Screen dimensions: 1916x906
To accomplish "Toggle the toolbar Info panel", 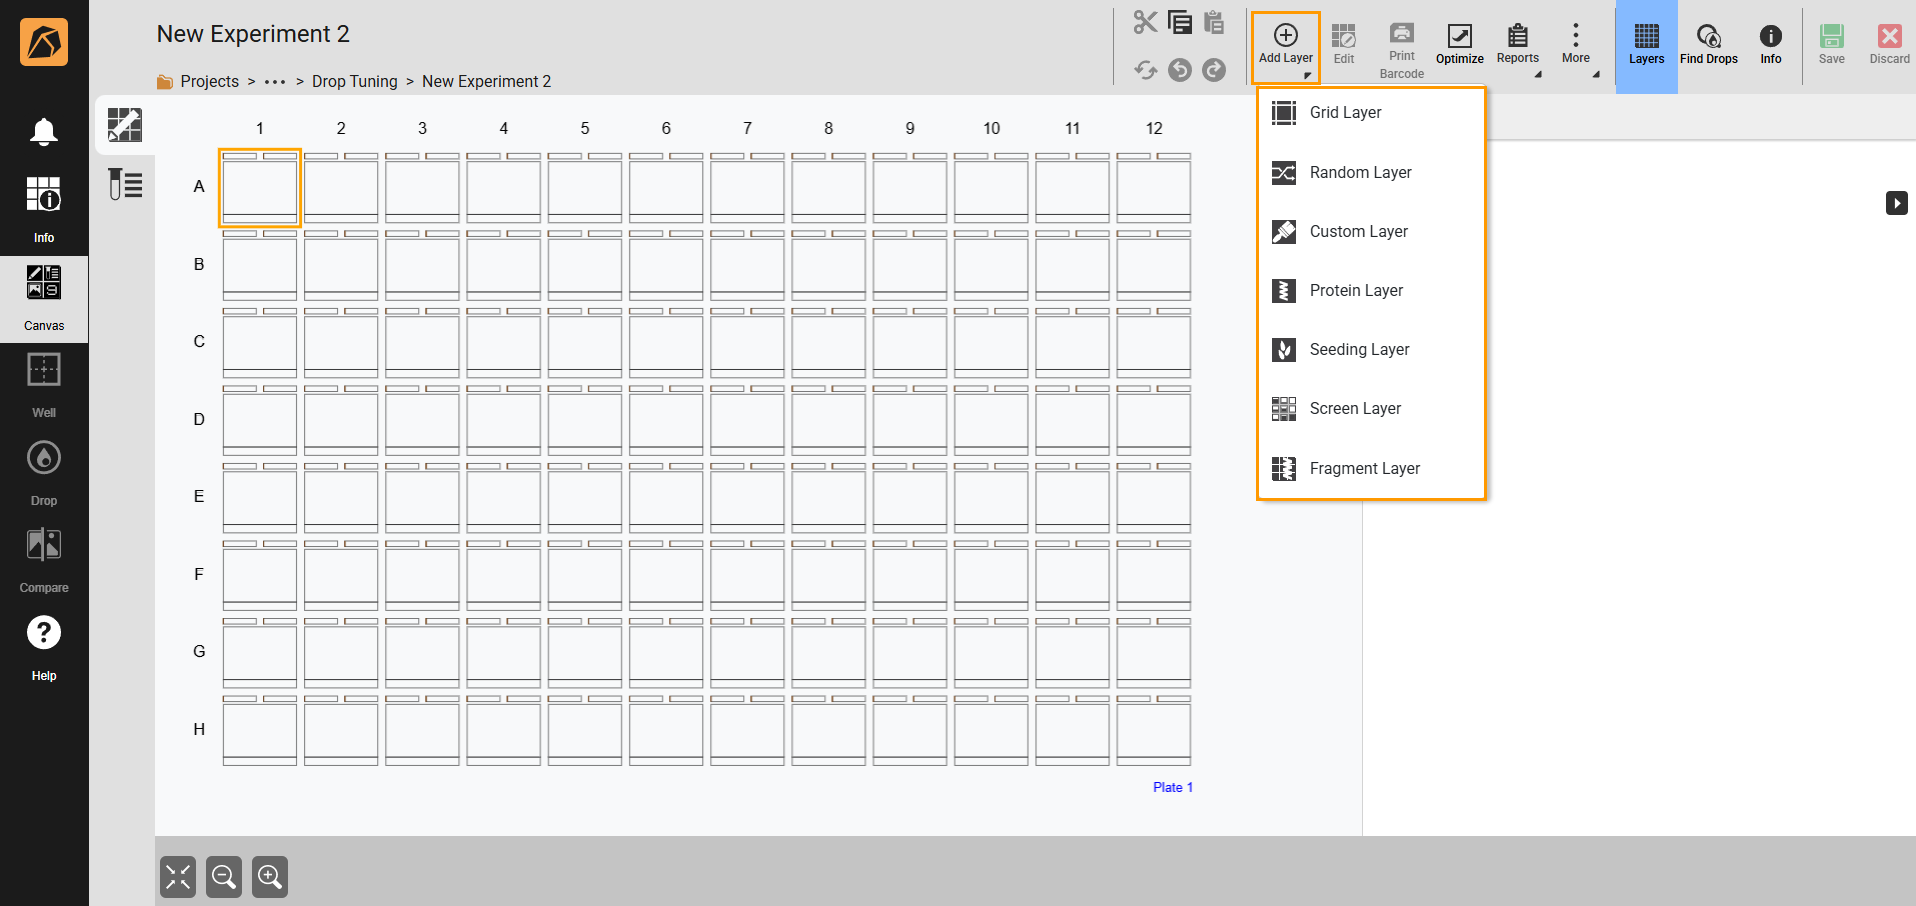I will [1770, 45].
